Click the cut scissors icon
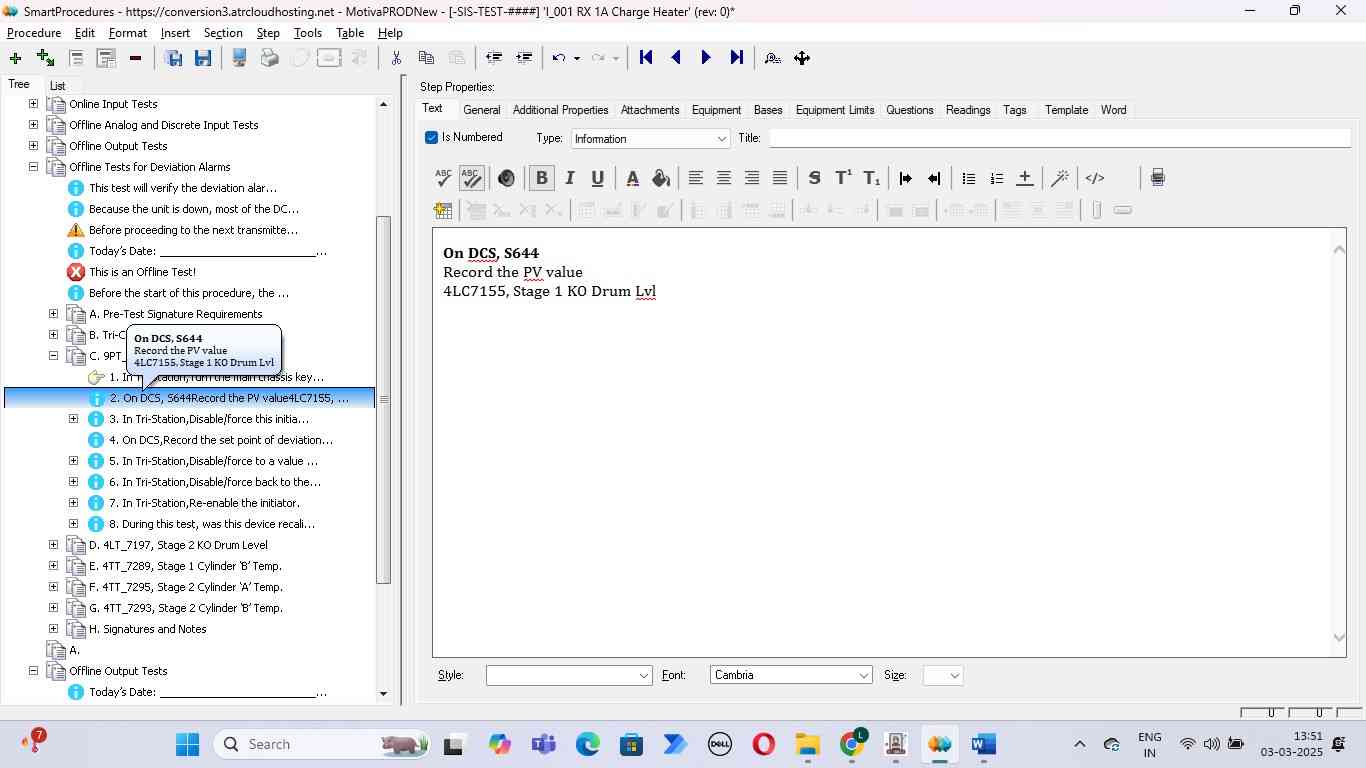This screenshot has height=768, width=1366. 396,58
